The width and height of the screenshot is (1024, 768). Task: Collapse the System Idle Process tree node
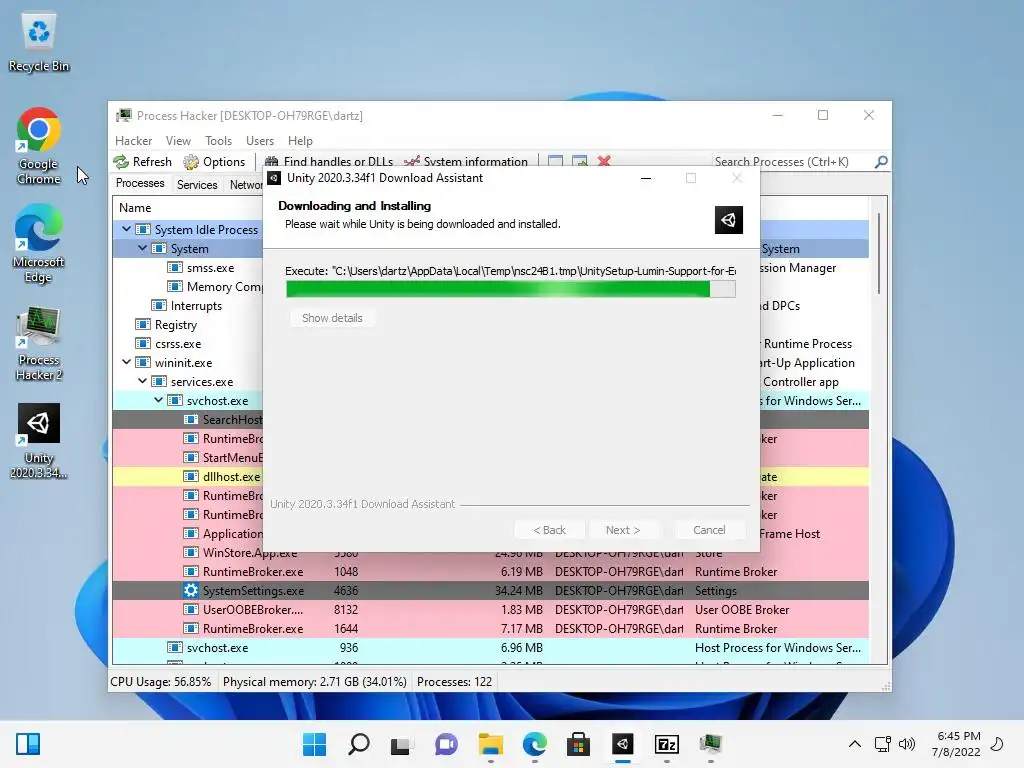126,229
